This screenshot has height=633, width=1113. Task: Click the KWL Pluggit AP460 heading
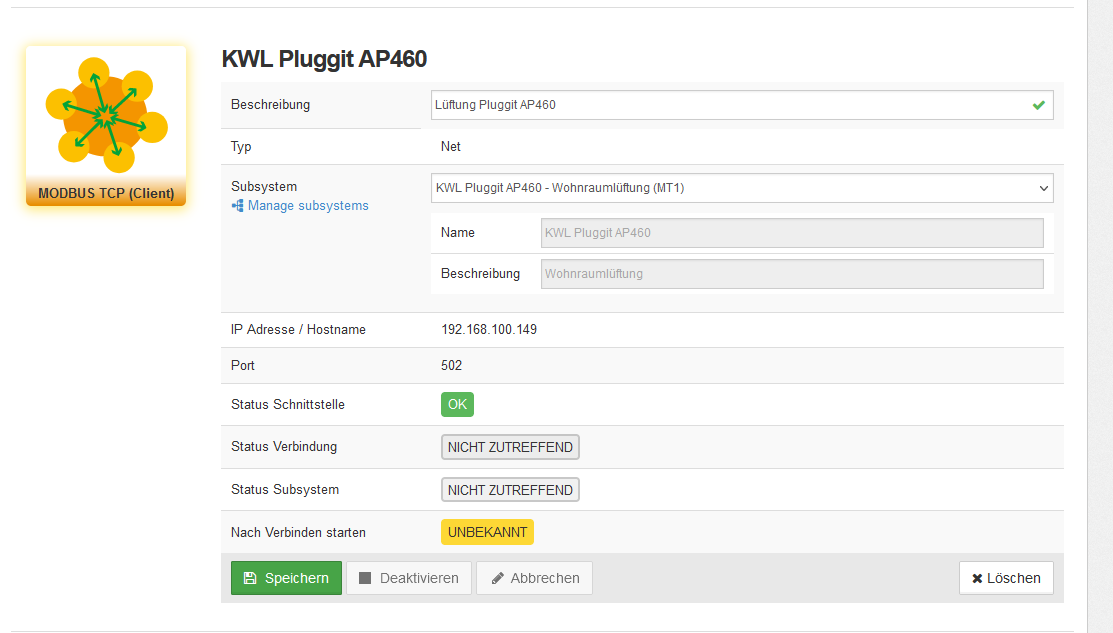tap(324, 59)
